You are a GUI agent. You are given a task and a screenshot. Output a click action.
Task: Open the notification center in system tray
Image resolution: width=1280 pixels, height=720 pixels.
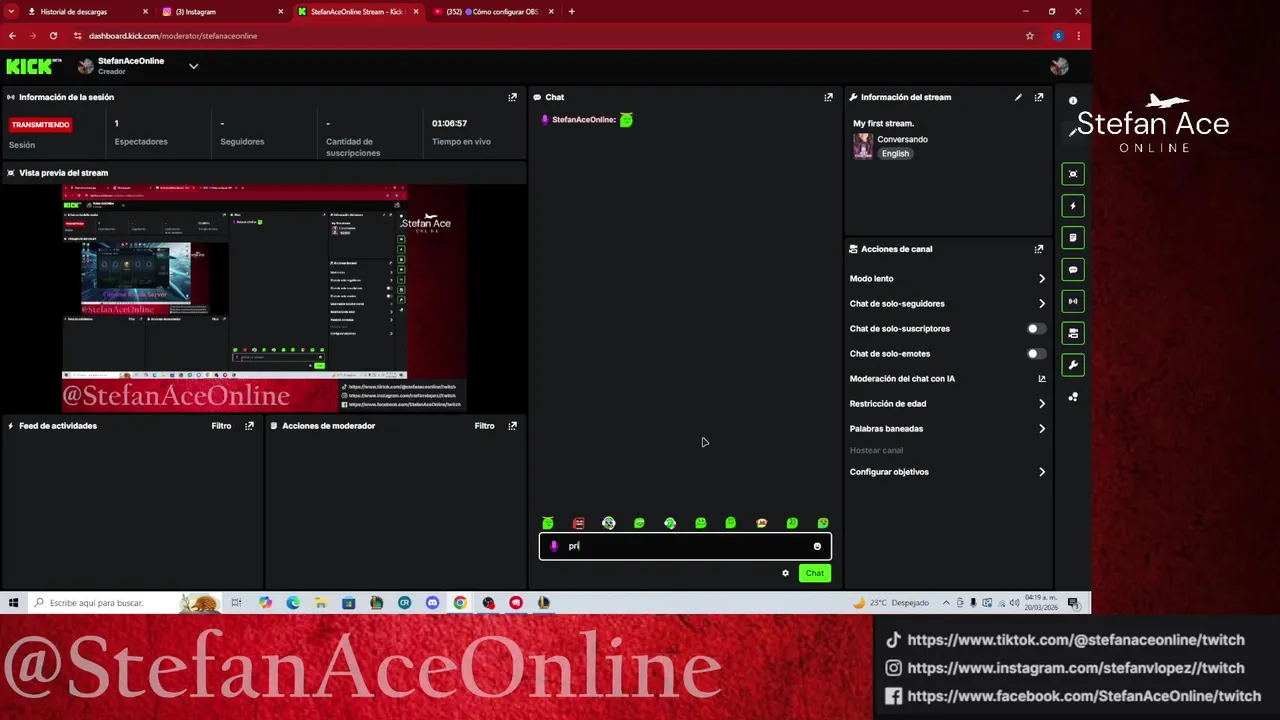coord(1073,603)
